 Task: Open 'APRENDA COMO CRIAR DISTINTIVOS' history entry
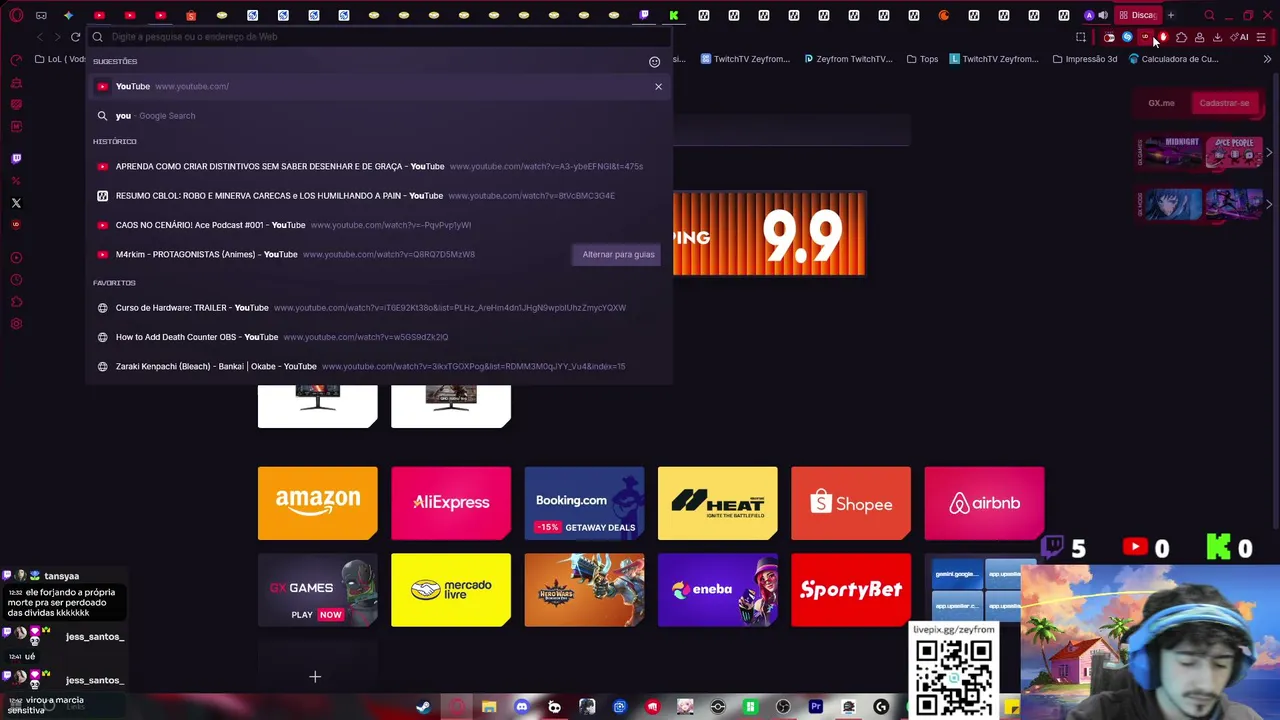[x=378, y=166]
